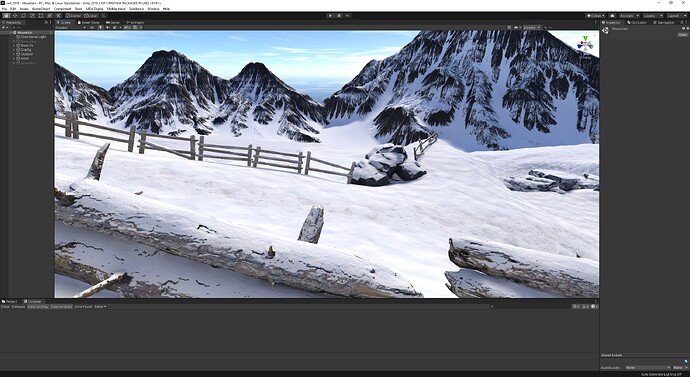This screenshot has width=690, height=377.
Task: Open the AssetBundle None dropdown
Action: [648, 367]
